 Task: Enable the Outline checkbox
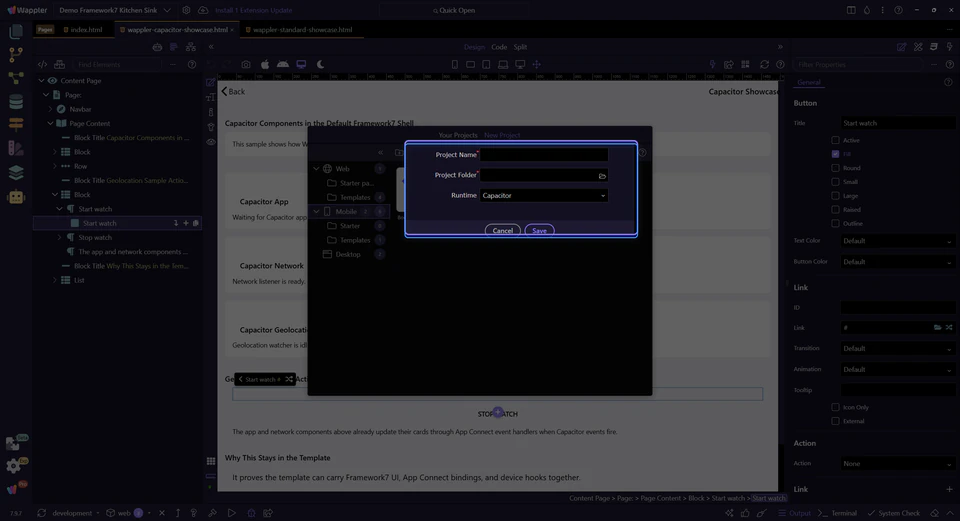pyautogui.click(x=835, y=223)
